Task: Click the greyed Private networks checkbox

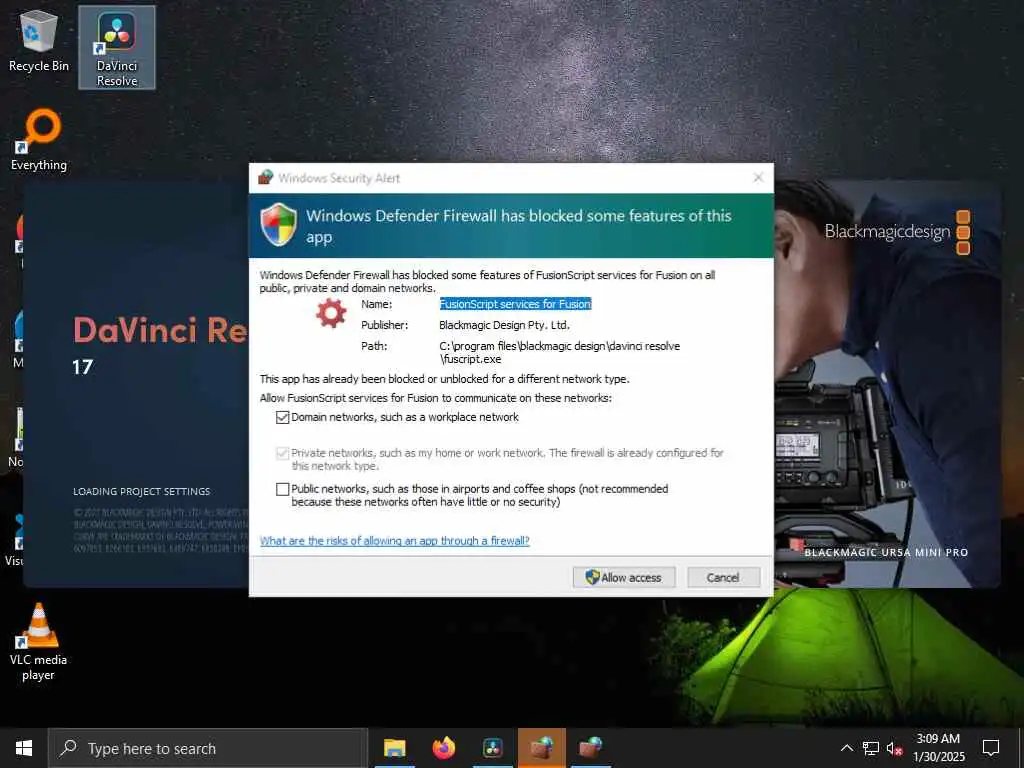Action: coord(282,453)
